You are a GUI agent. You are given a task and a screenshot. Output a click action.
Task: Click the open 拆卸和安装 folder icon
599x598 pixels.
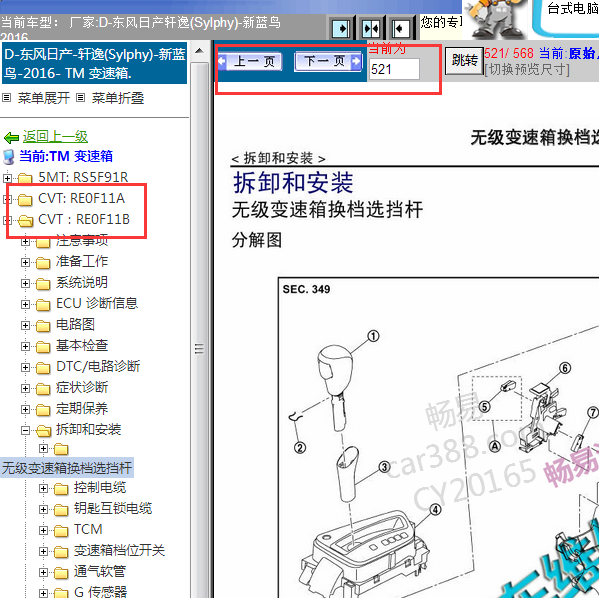click(x=43, y=431)
